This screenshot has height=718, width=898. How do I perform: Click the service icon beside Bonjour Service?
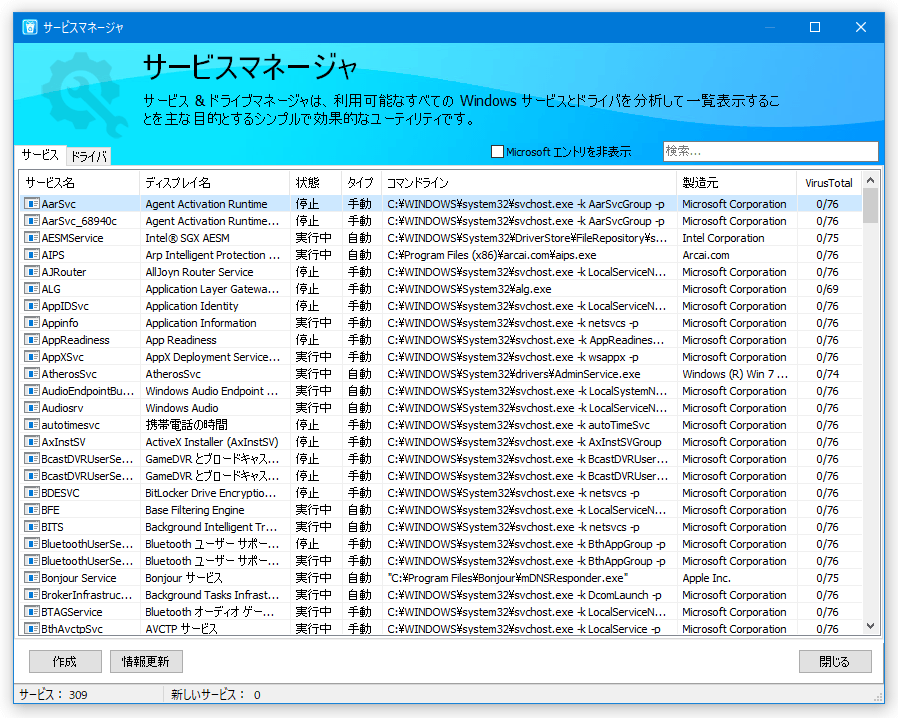click(x=31, y=578)
